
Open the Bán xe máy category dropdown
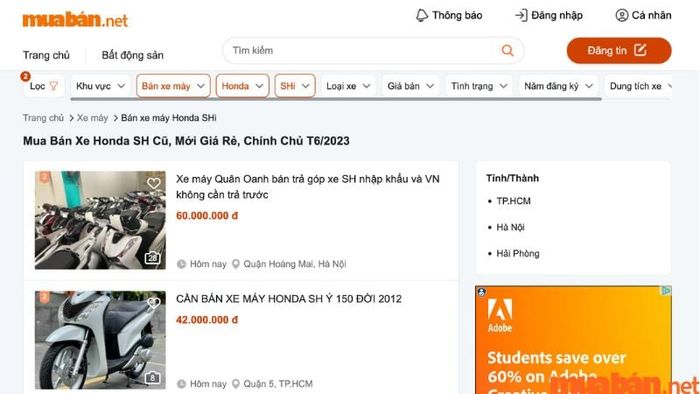173,86
